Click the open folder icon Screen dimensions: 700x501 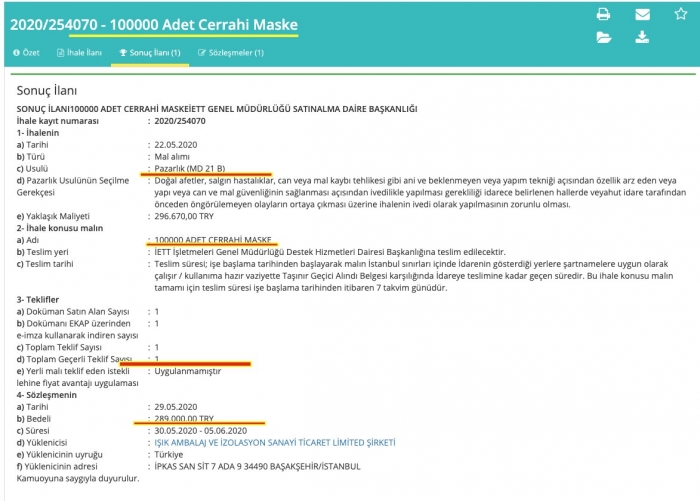click(x=603, y=37)
